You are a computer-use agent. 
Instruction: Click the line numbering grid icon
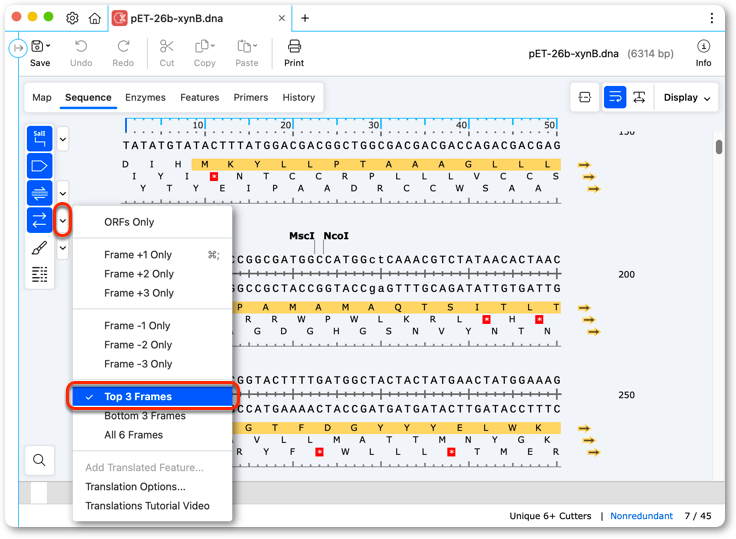point(39,274)
